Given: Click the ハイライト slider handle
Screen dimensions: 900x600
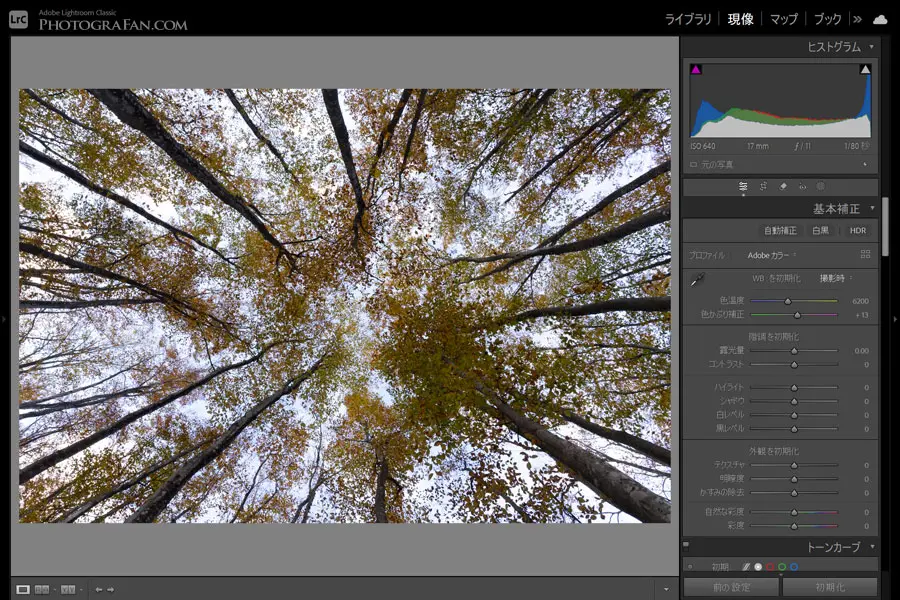Looking at the screenshot, I should click(794, 388).
